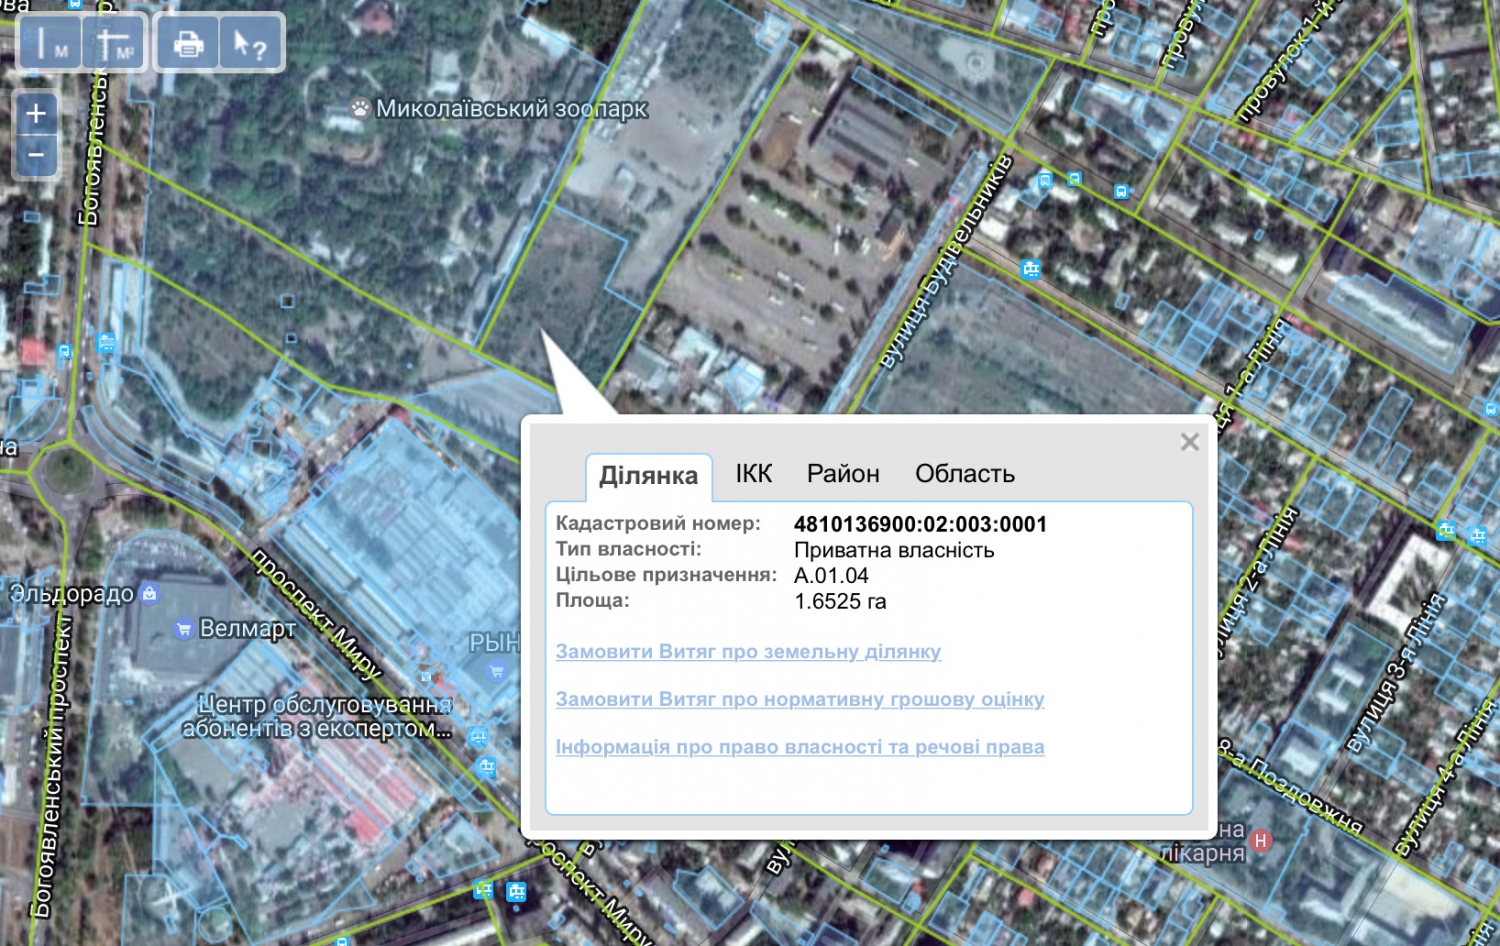Zoom out with the minus button

36,155
